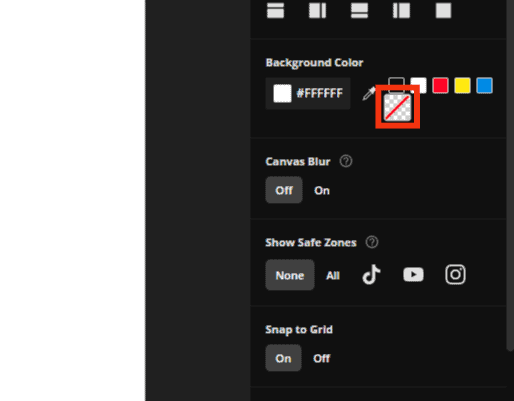Click the settings panel vertical scrollbar
Viewport: 514px width, 401px height.
click(510, 175)
